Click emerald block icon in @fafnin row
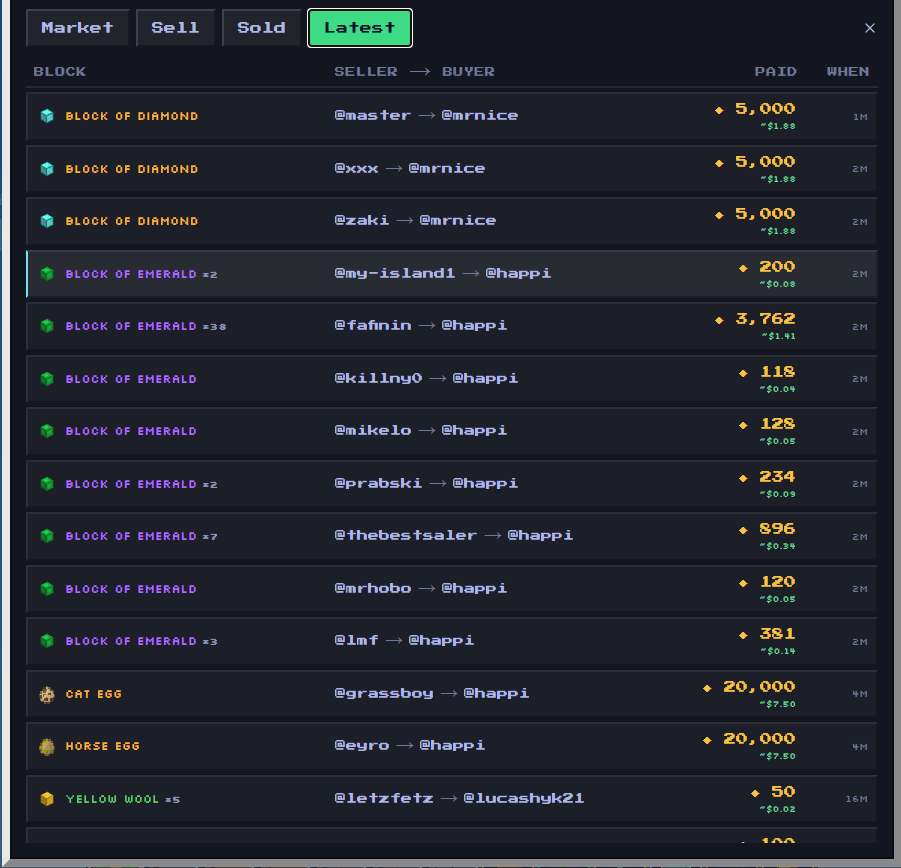The width and height of the screenshot is (901, 868). (x=47, y=326)
